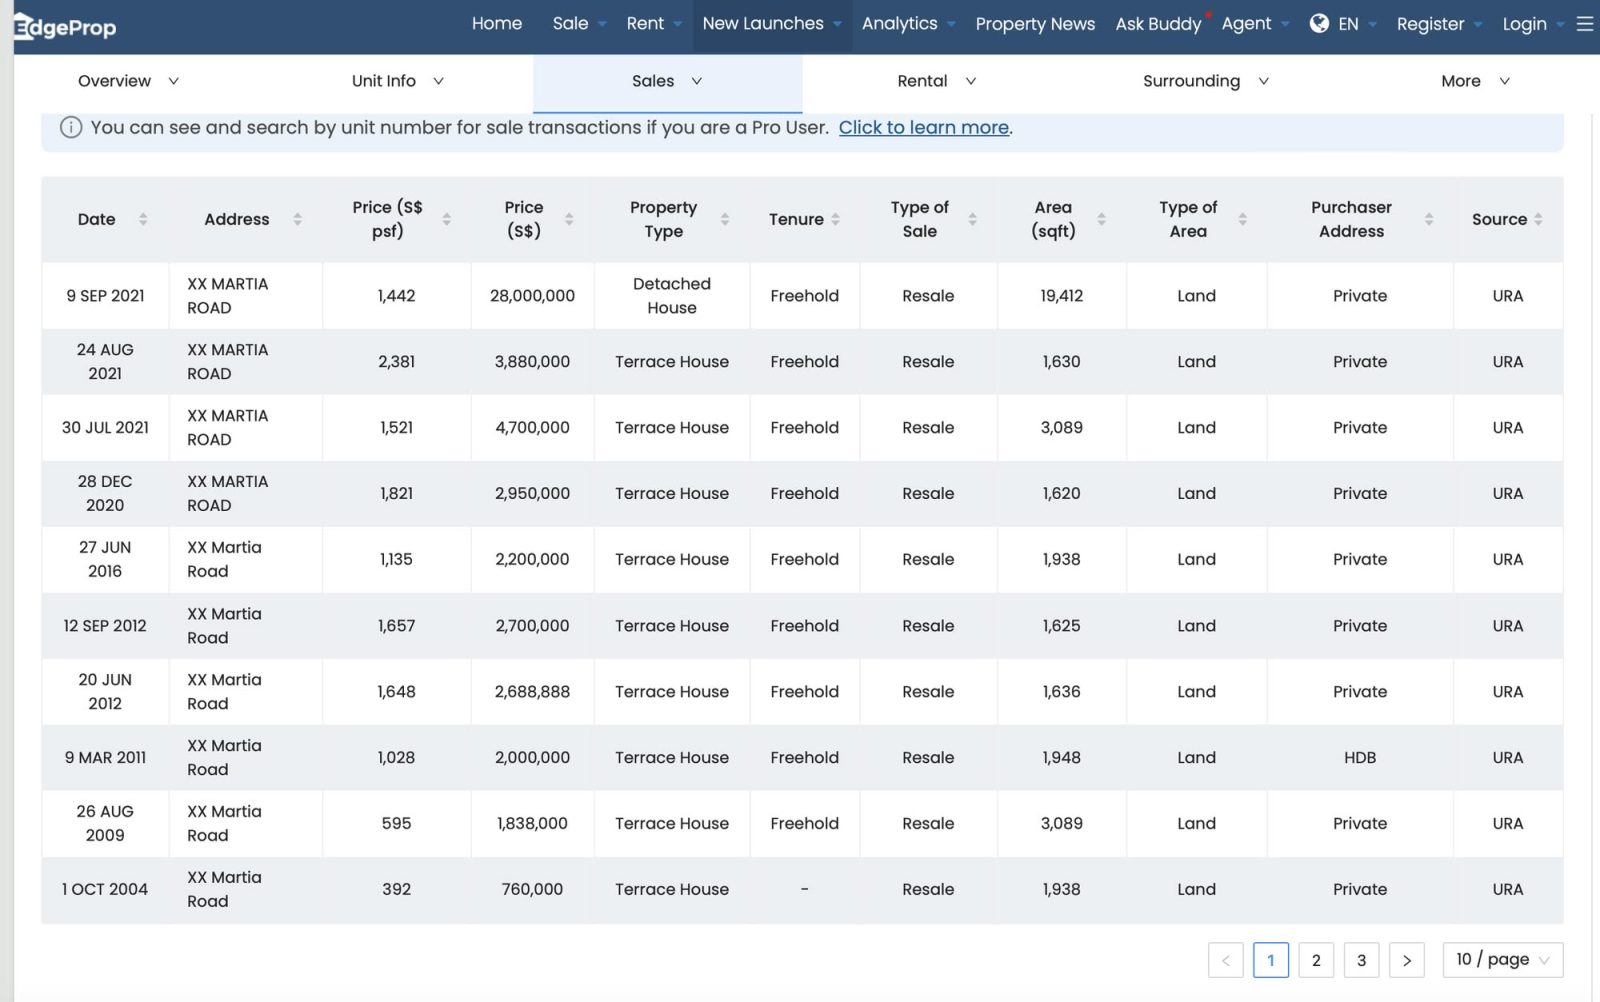Sort by Property Type column

725,219
